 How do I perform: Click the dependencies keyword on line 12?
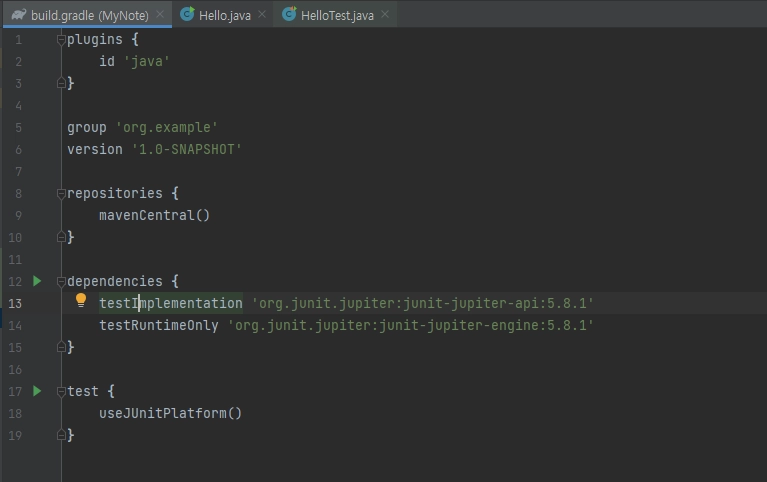point(115,281)
